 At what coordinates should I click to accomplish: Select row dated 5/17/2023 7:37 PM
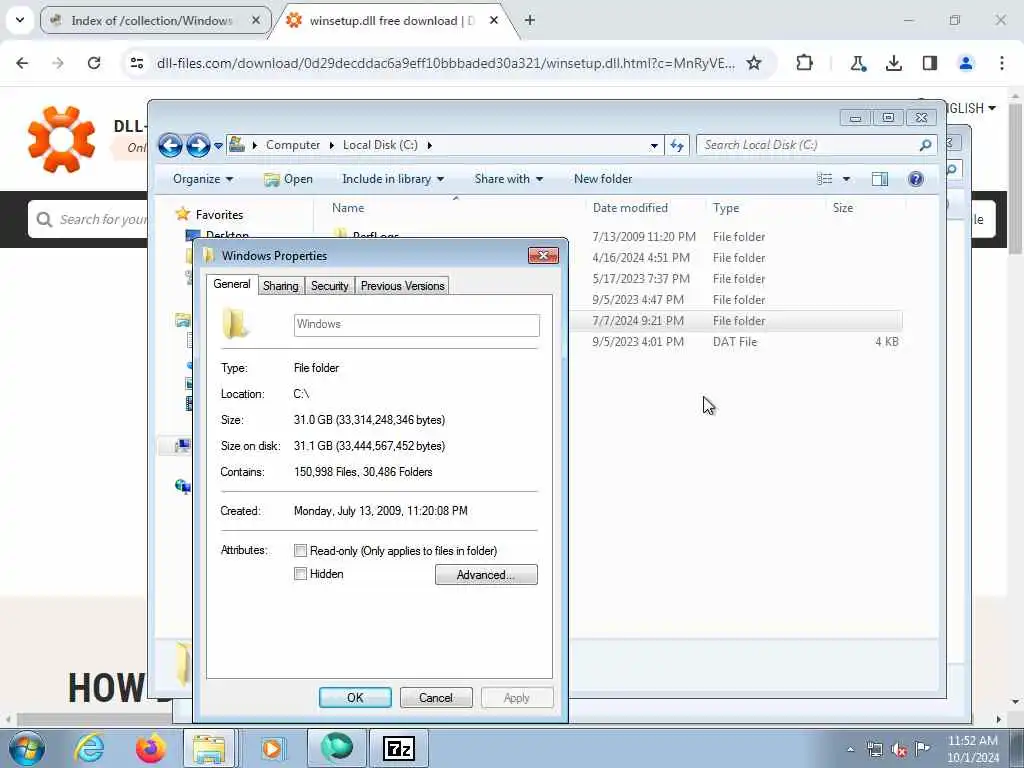click(734, 278)
